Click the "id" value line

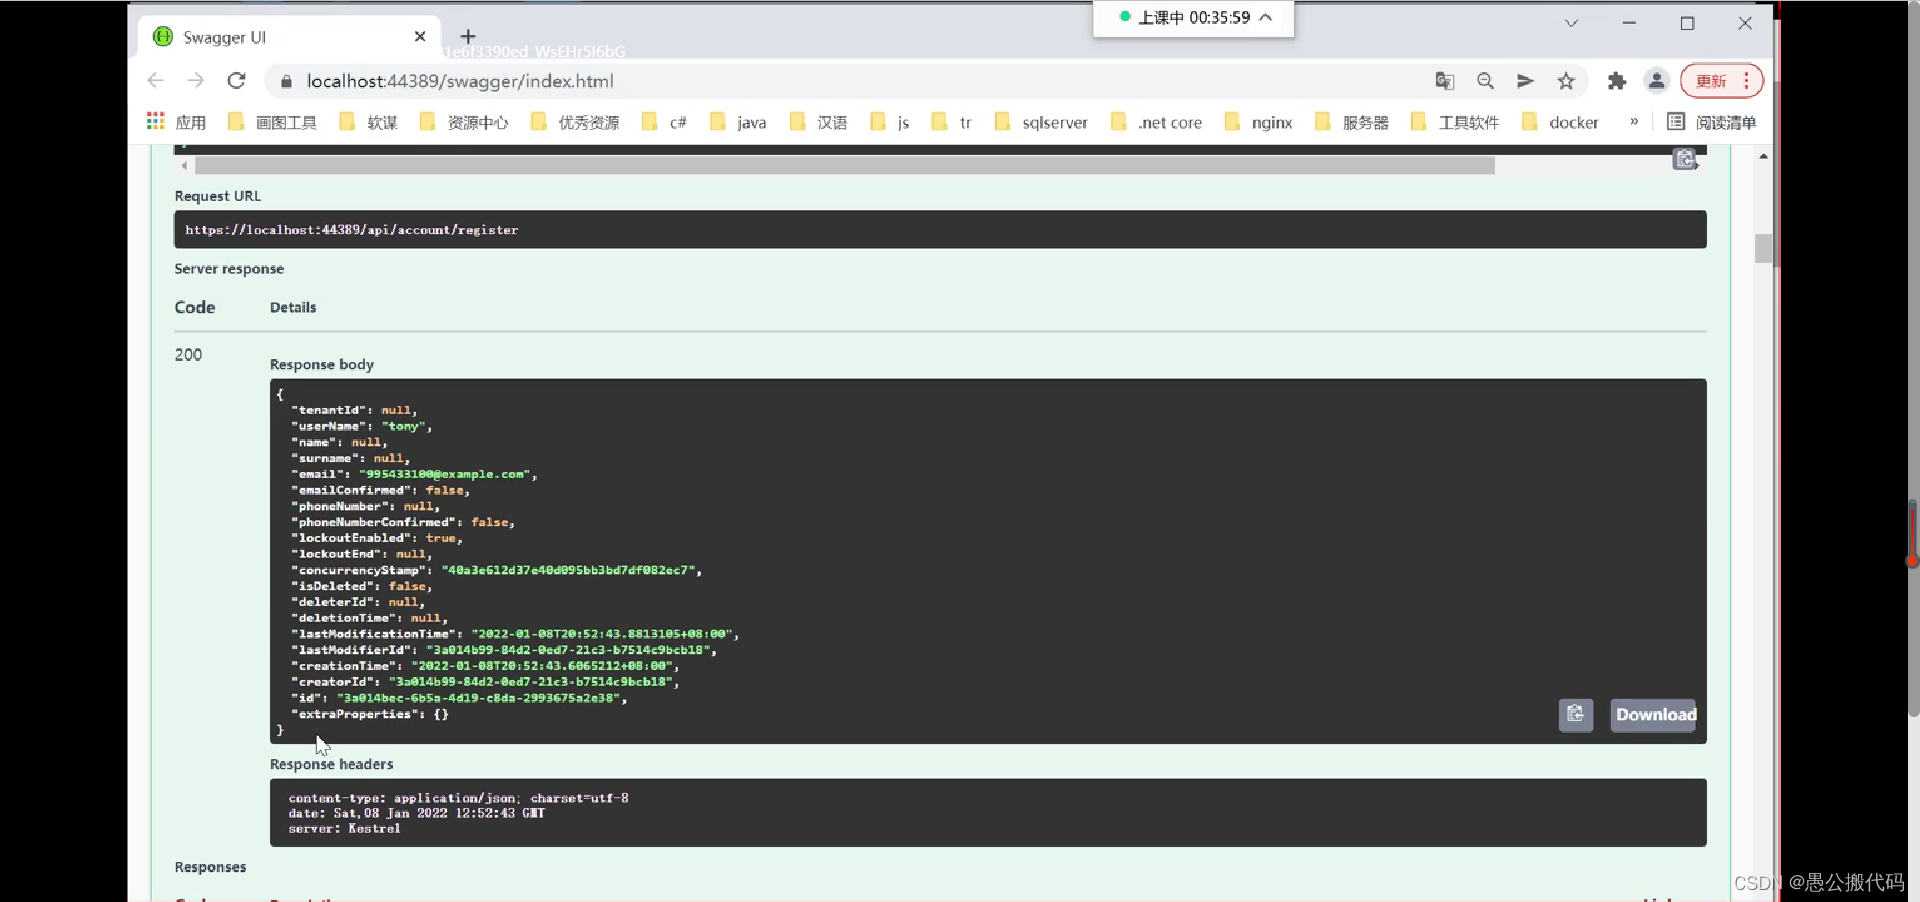(459, 698)
